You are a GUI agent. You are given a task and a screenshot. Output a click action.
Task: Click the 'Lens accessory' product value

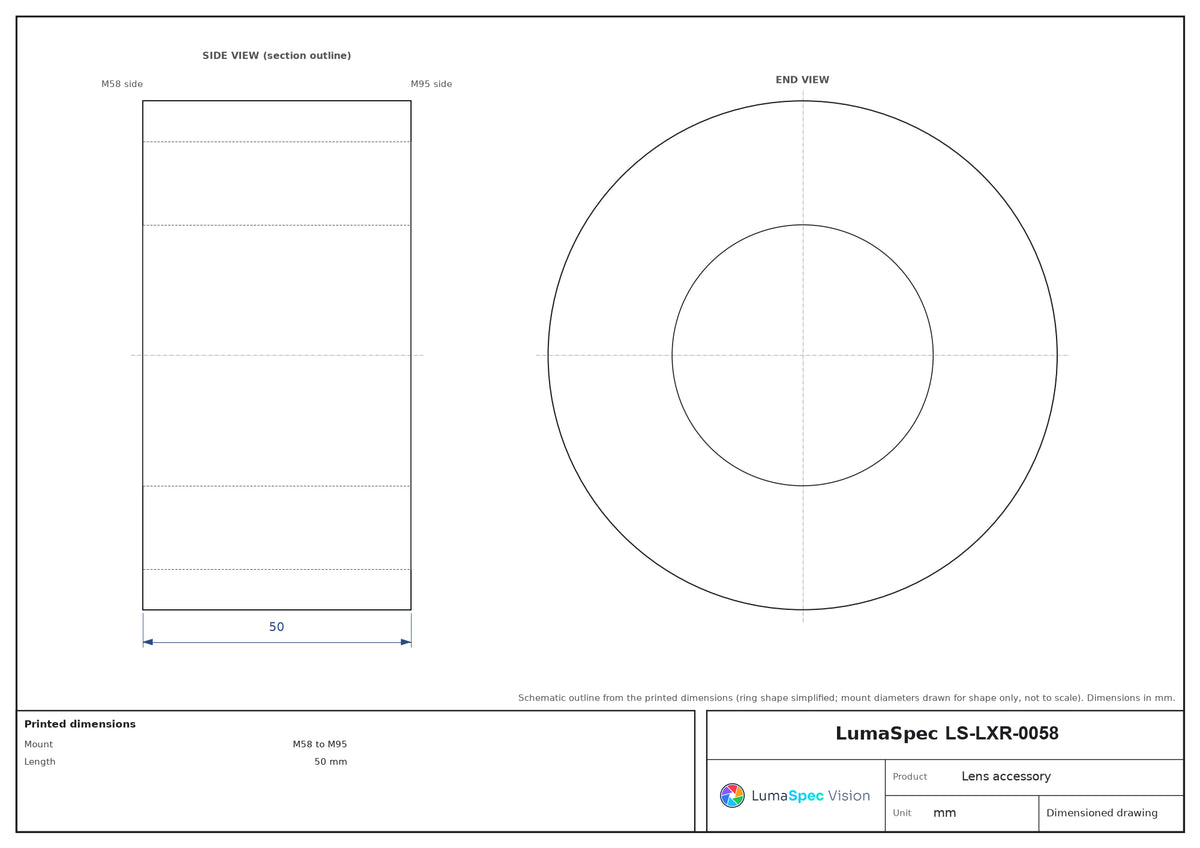[x=1006, y=777]
